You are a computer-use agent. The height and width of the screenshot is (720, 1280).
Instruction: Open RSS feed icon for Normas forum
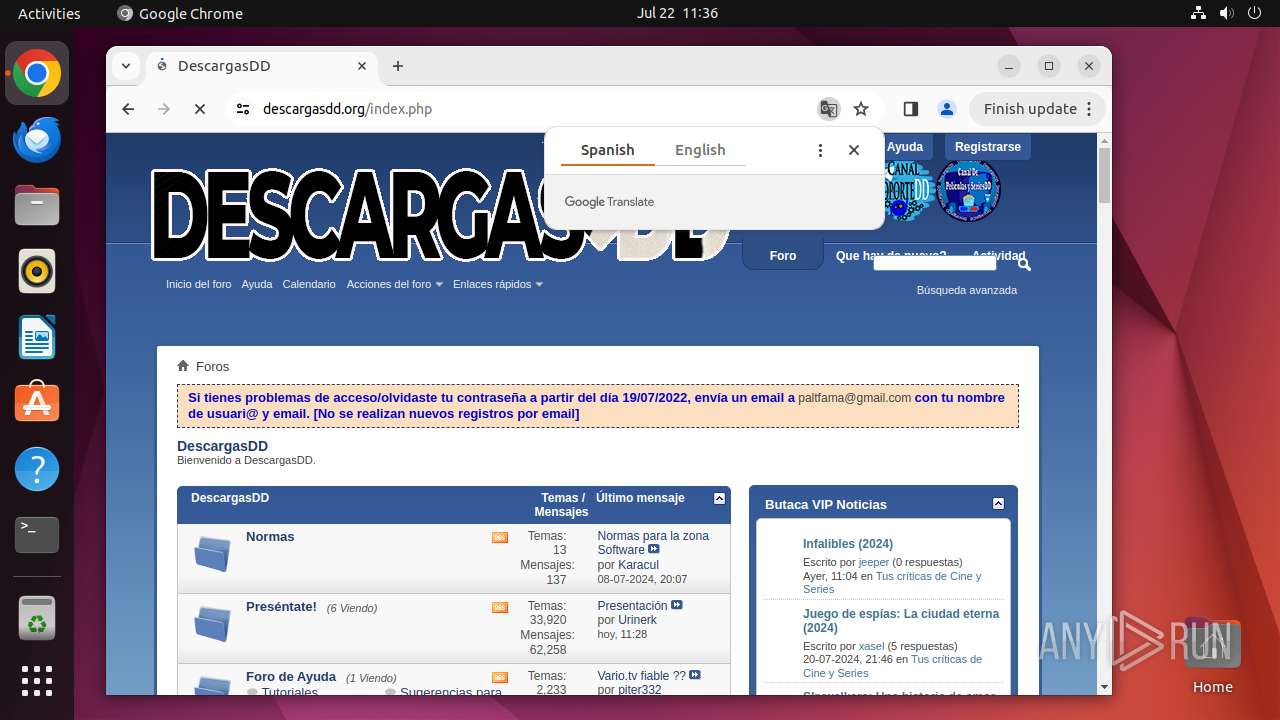(x=500, y=538)
